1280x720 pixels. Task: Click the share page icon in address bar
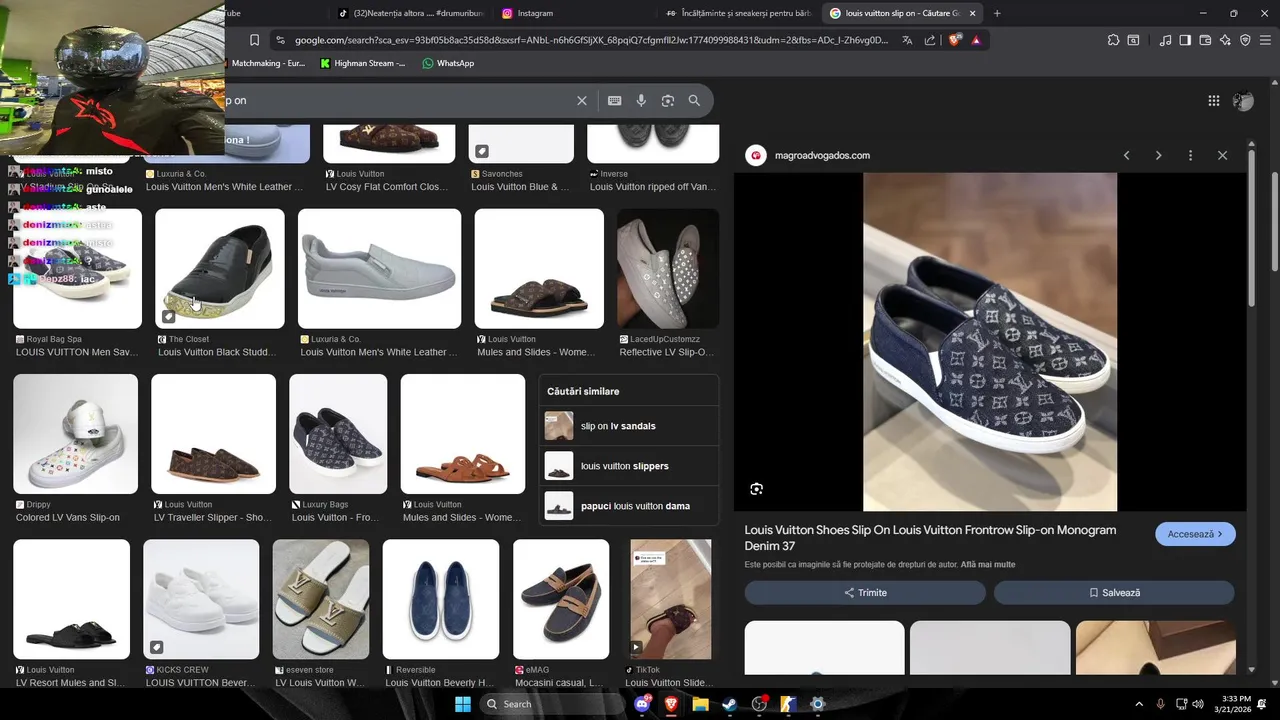(930, 40)
